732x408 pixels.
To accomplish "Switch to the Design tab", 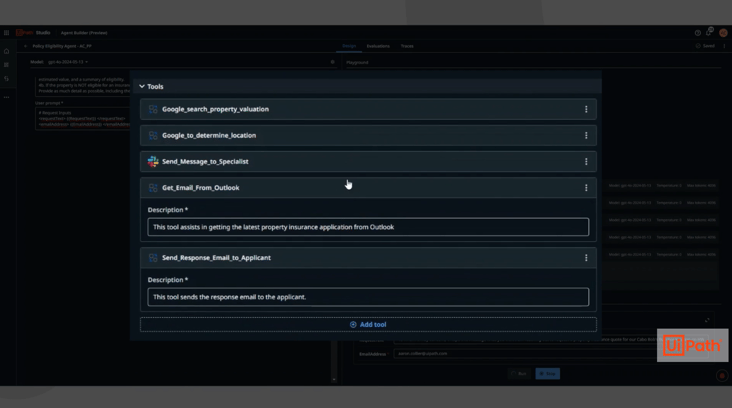I will (349, 46).
